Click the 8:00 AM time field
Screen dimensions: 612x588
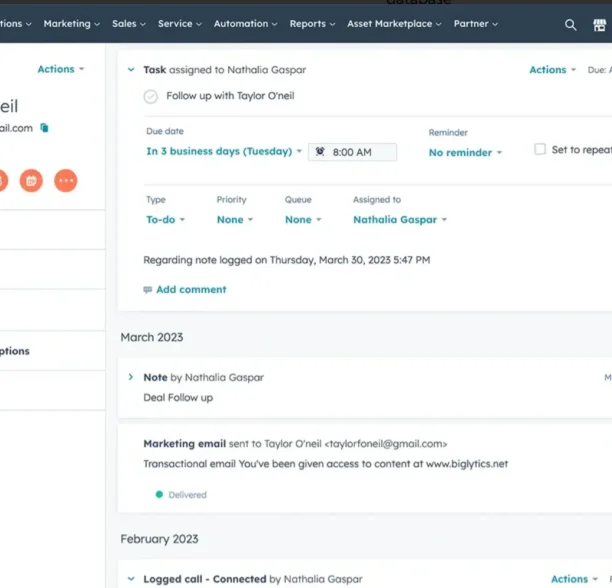point(352,152)
